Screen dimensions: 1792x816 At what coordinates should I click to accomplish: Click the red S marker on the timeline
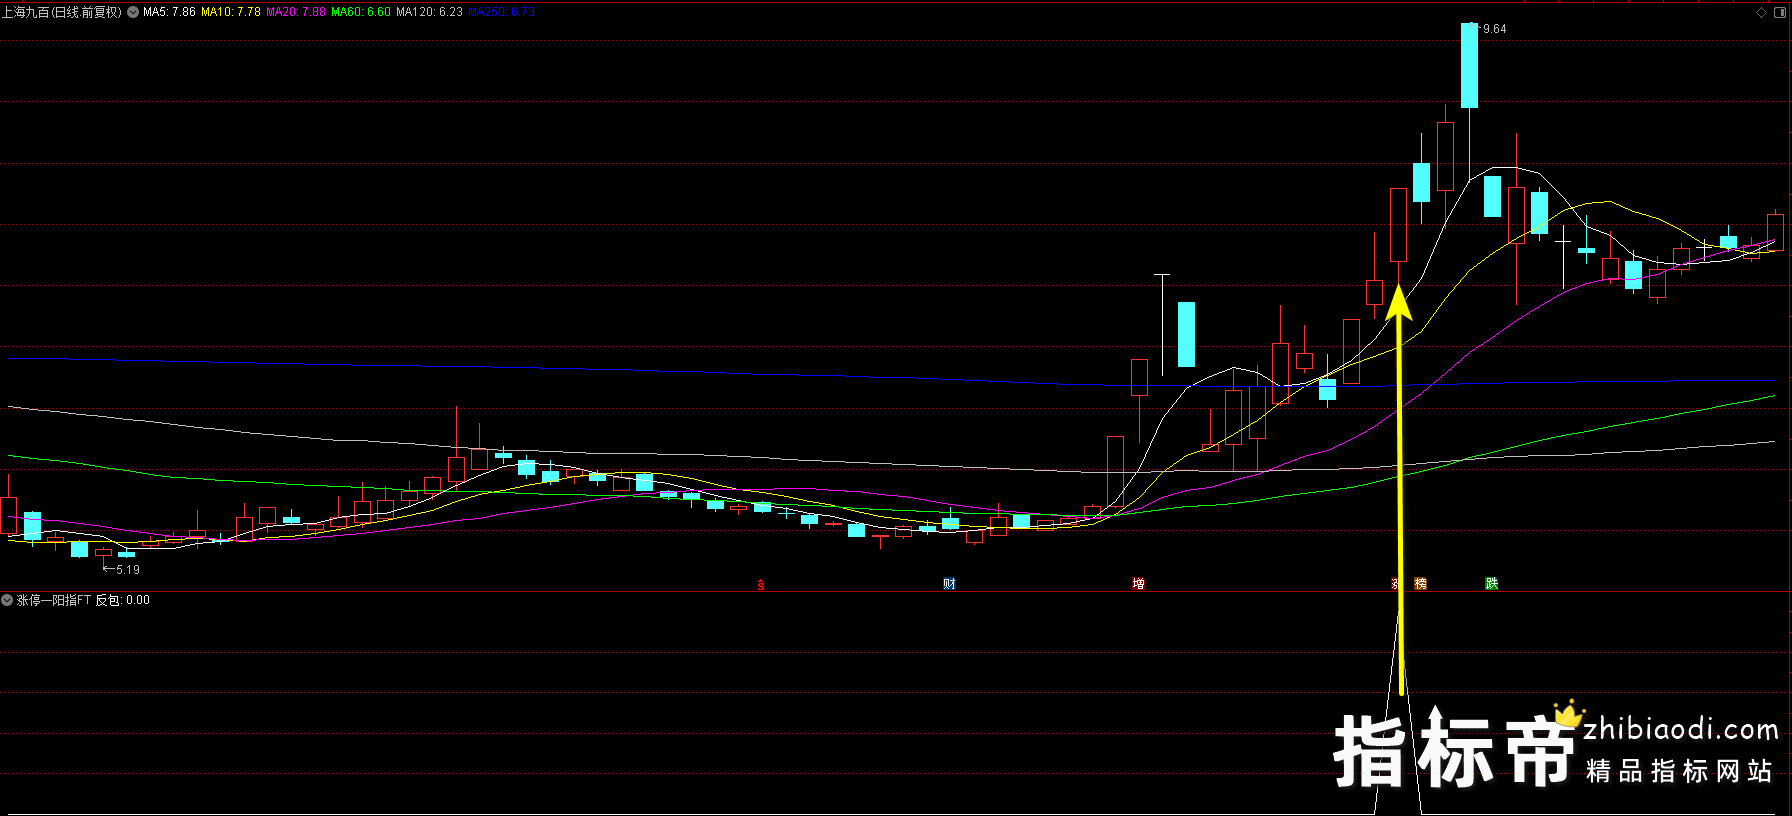tap(761, 585)
